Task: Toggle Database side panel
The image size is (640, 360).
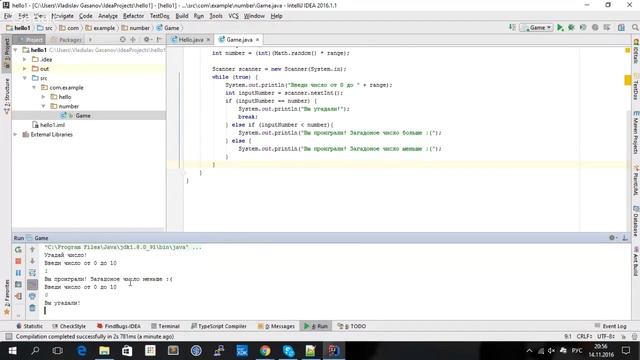Action: coord(636,221)
